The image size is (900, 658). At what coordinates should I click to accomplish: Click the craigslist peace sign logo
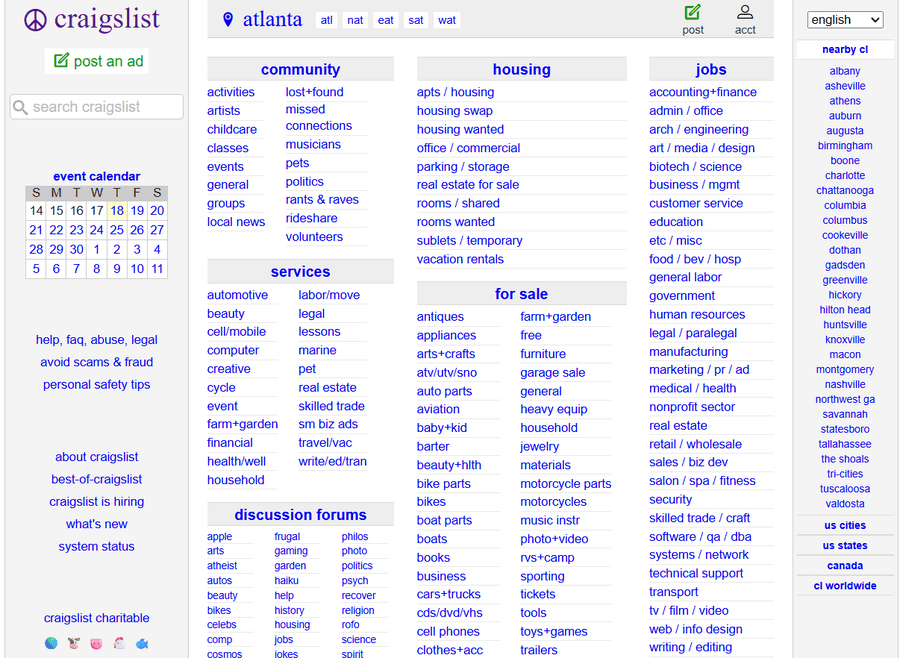pyautogui.click(x=35, y=20)
